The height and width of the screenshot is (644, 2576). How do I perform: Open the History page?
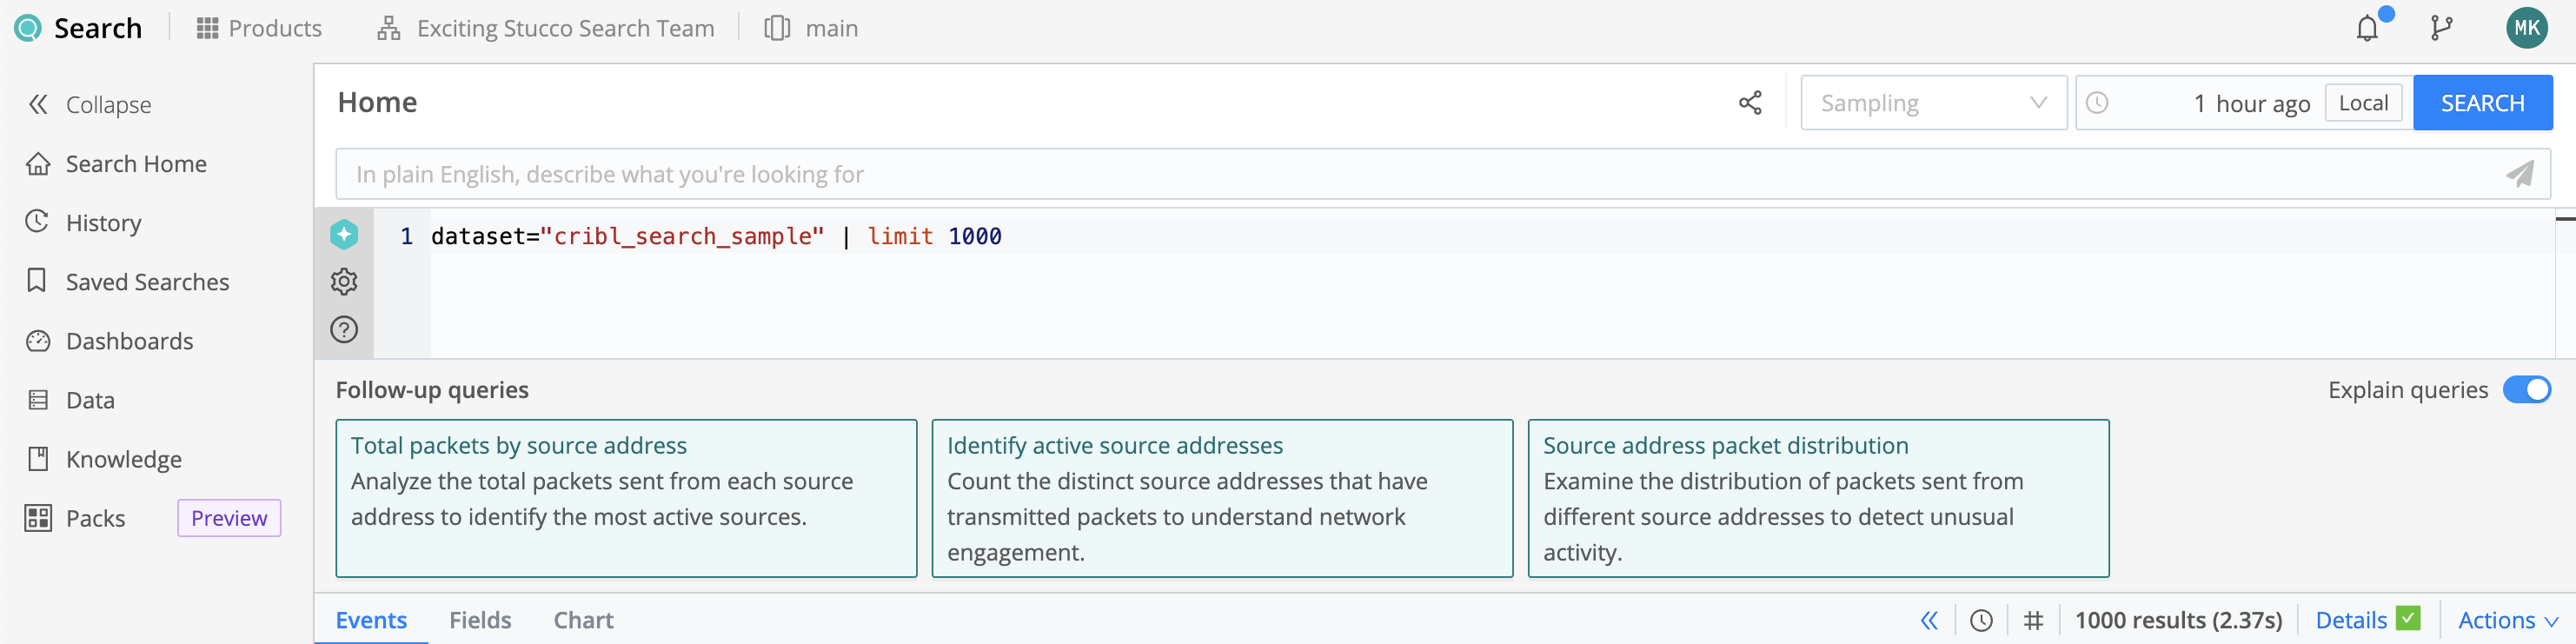point(84,222)
